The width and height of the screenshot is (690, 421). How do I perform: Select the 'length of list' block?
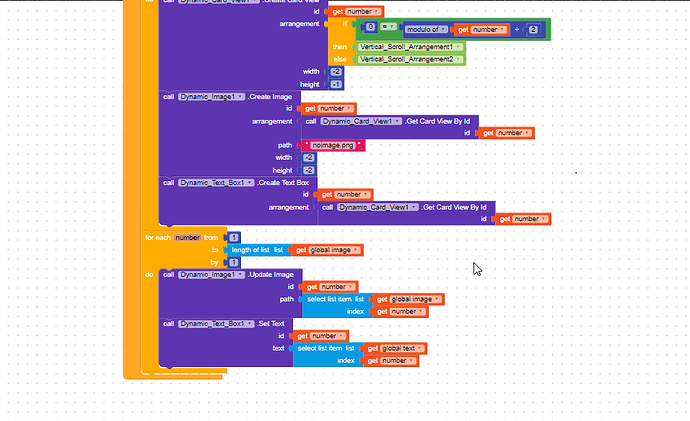(257, 250)
